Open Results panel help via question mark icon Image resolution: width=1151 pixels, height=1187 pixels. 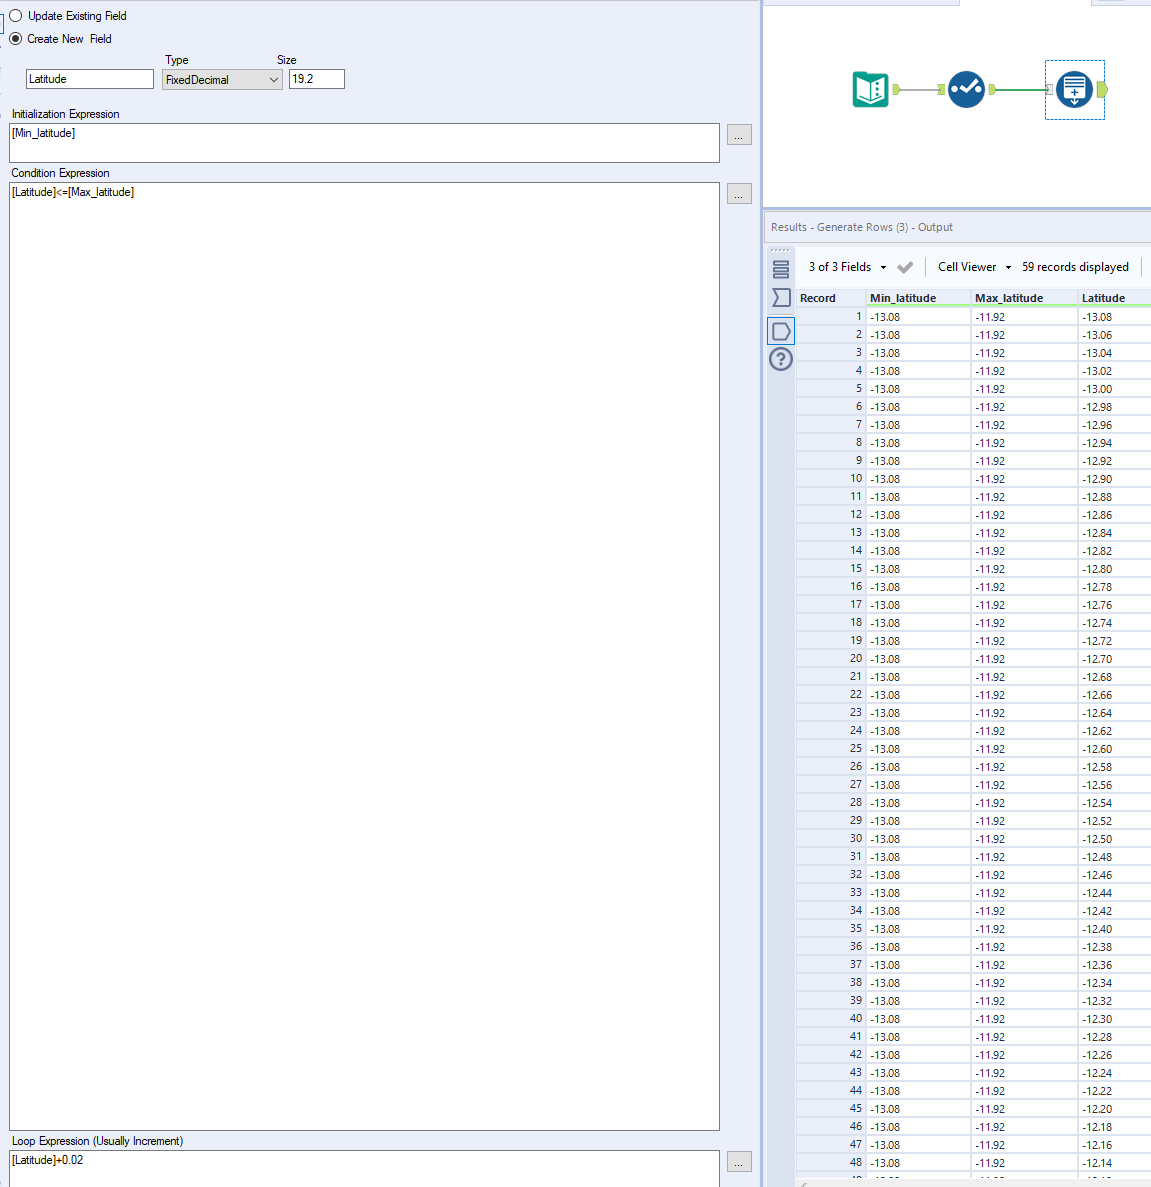pos(781,359)
